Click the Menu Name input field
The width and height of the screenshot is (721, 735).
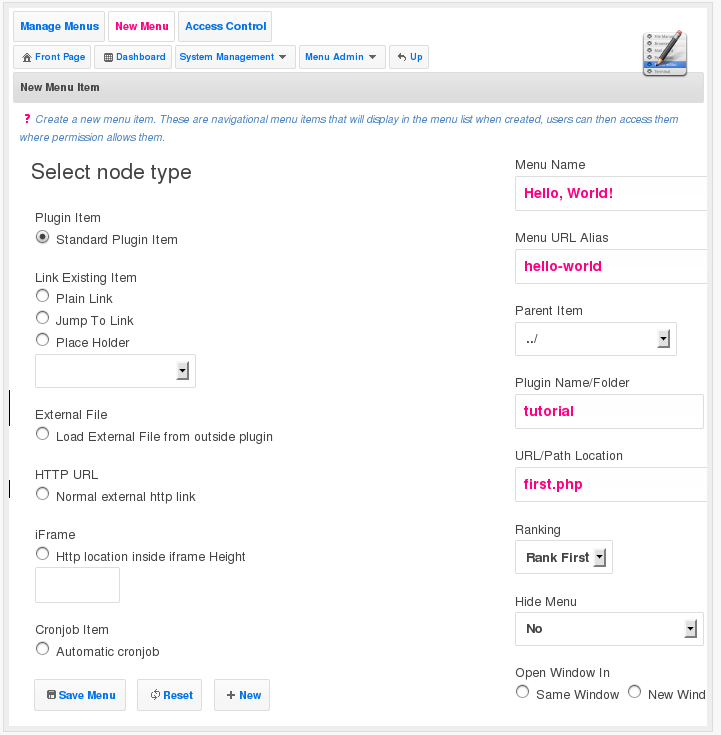click(610, 193)
